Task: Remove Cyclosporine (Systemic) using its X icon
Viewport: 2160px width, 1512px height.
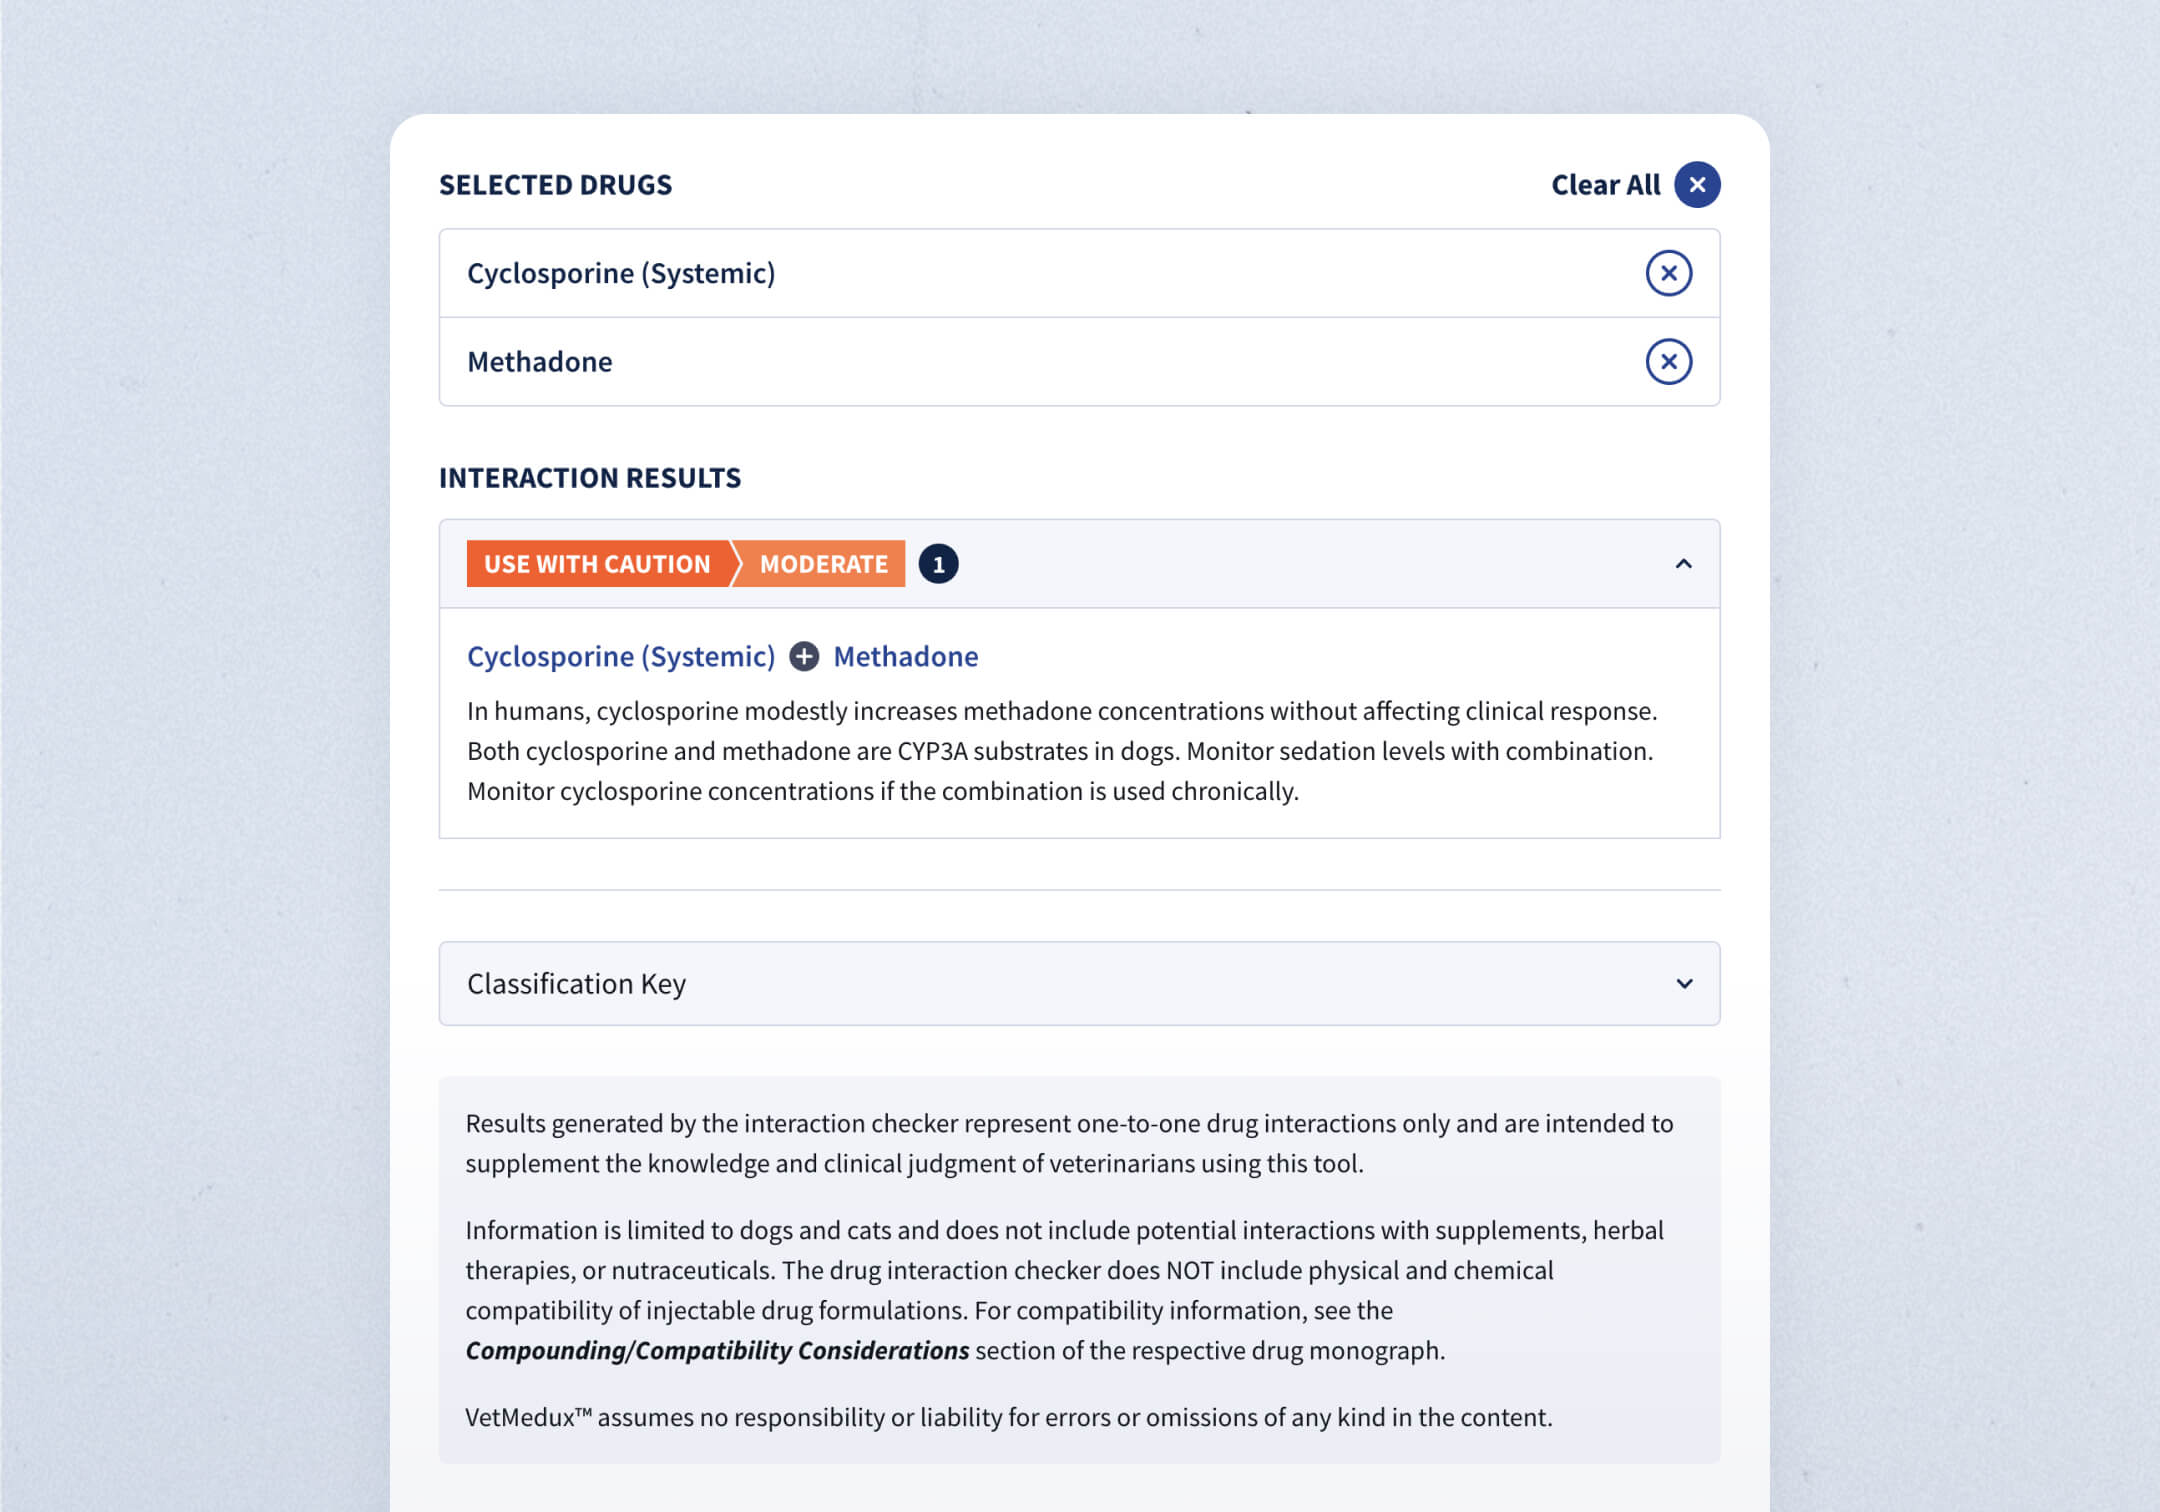Action: point(1668,272)
